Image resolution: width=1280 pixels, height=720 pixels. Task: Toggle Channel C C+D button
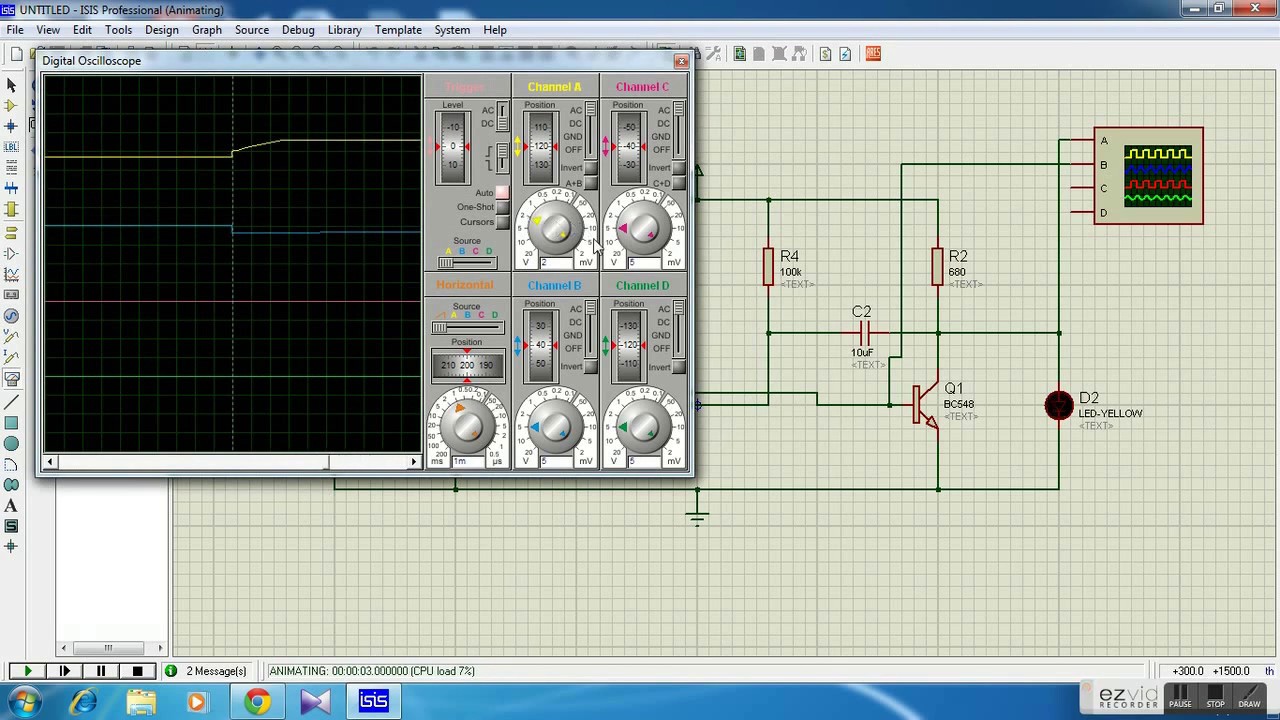(x=679, y=183)
